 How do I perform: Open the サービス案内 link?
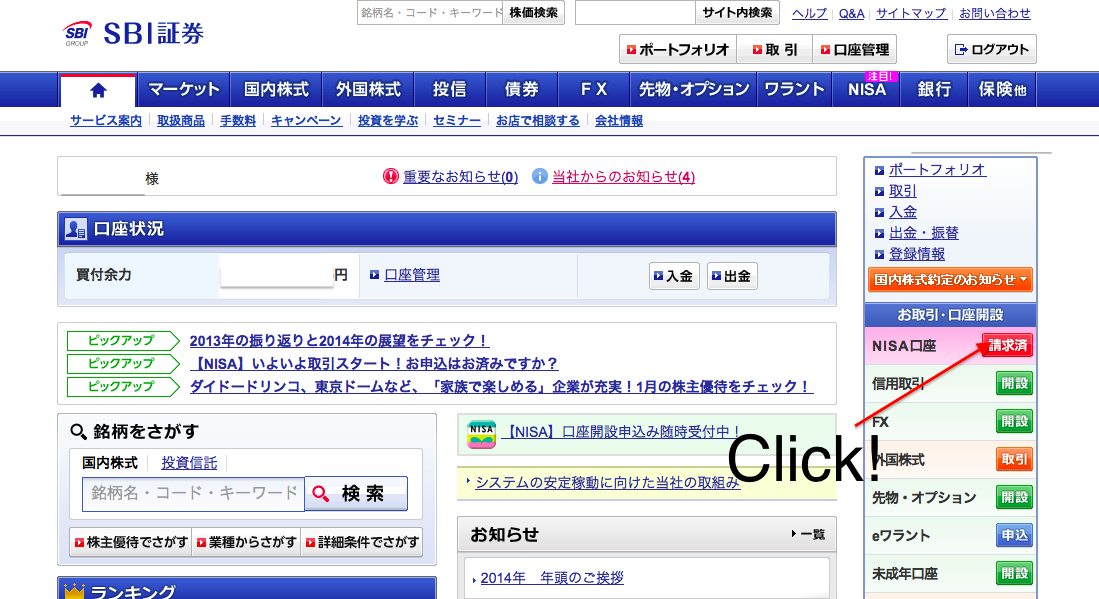(x=106, y=121)
